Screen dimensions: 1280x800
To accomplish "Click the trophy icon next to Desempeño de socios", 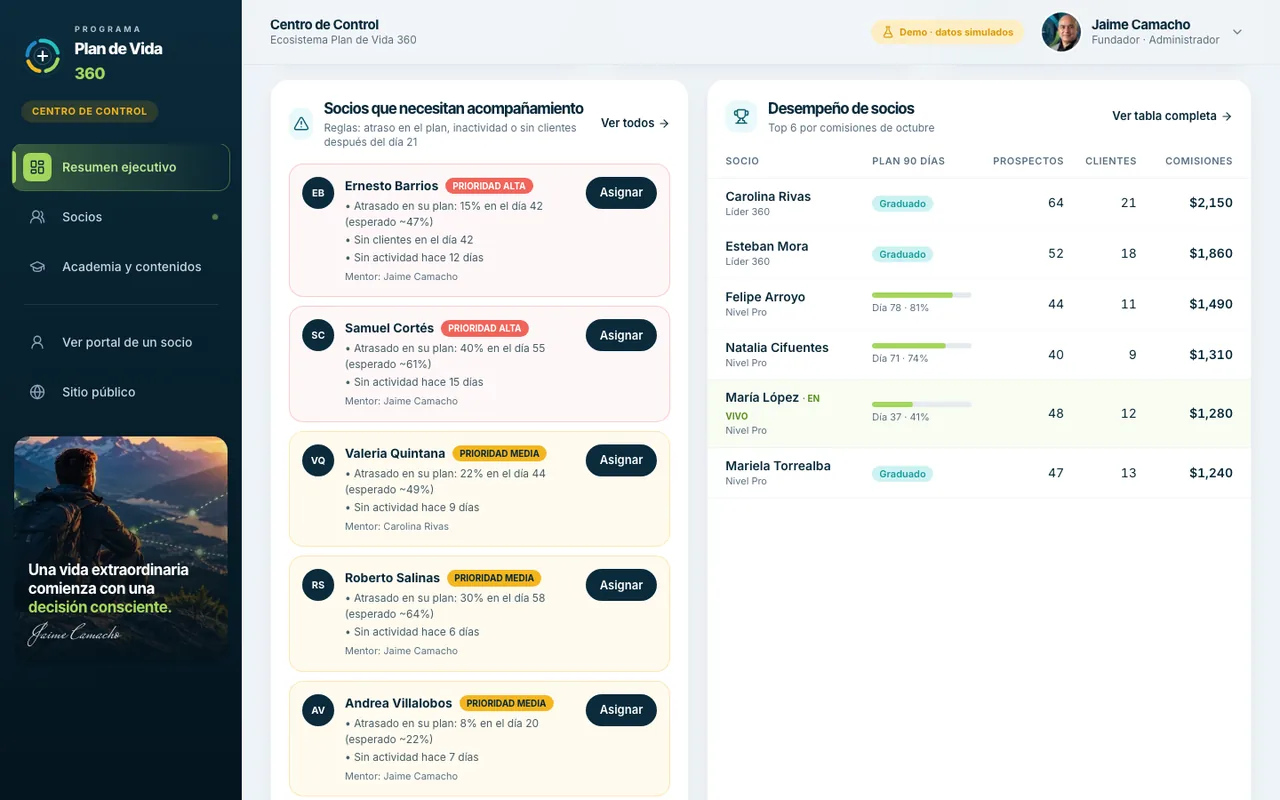I will pos(741,117).
